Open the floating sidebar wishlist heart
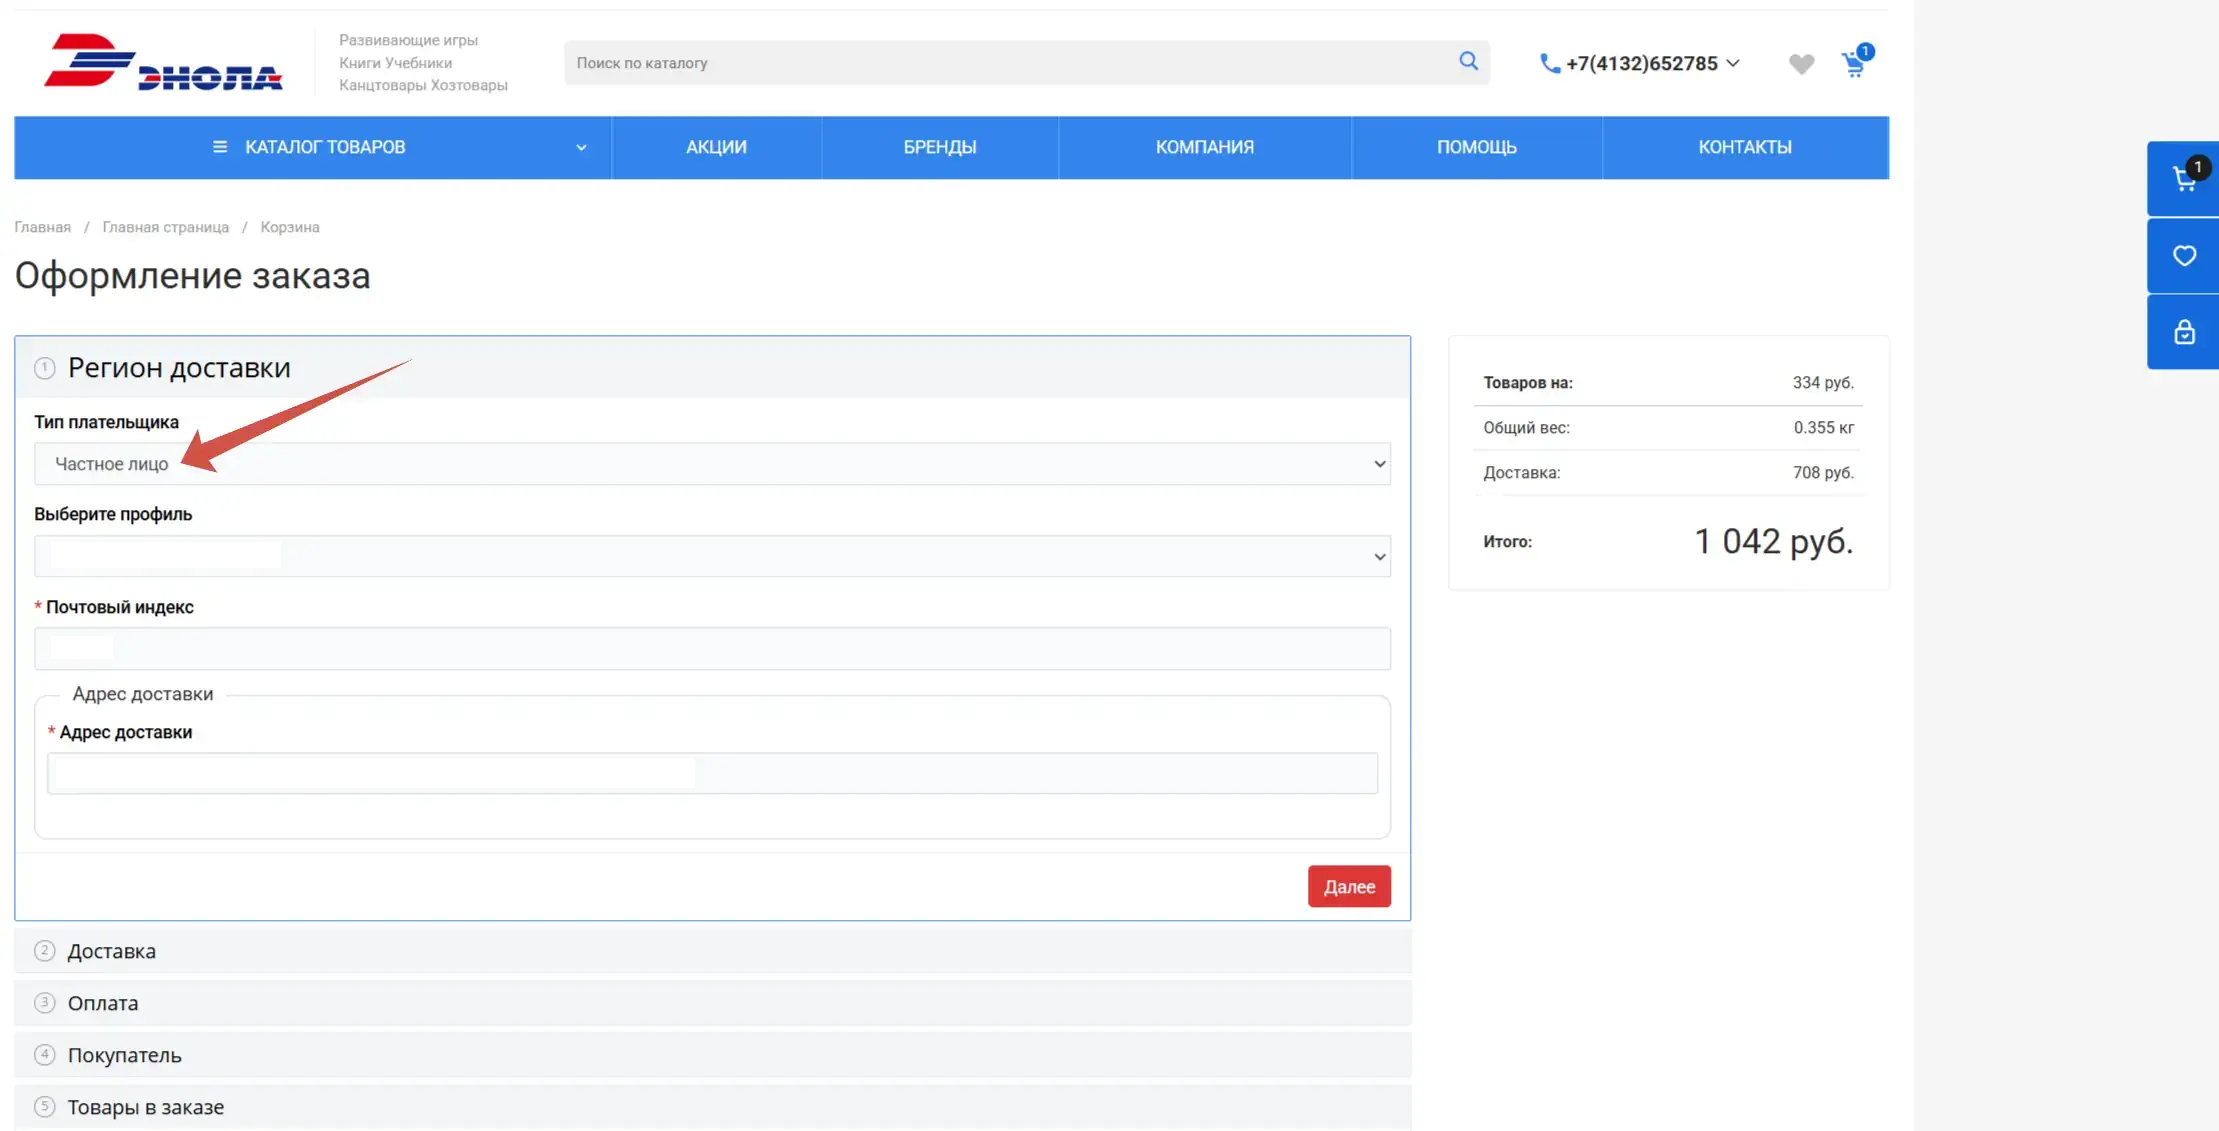The image size is (2219, 1131). [x=2183, y=256]
